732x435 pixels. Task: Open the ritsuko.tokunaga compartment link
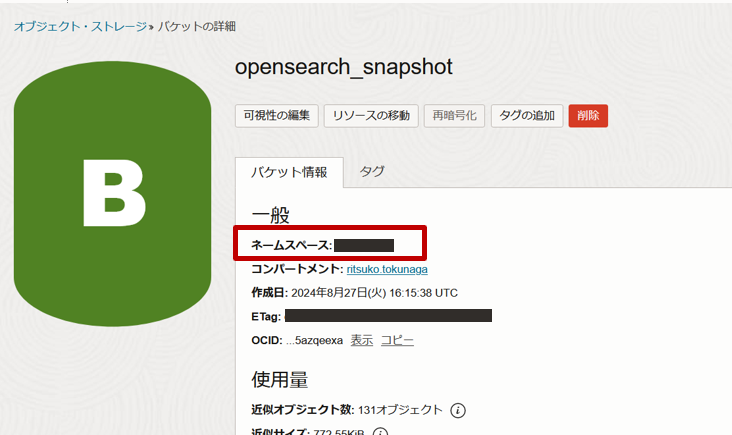(387, 269)
